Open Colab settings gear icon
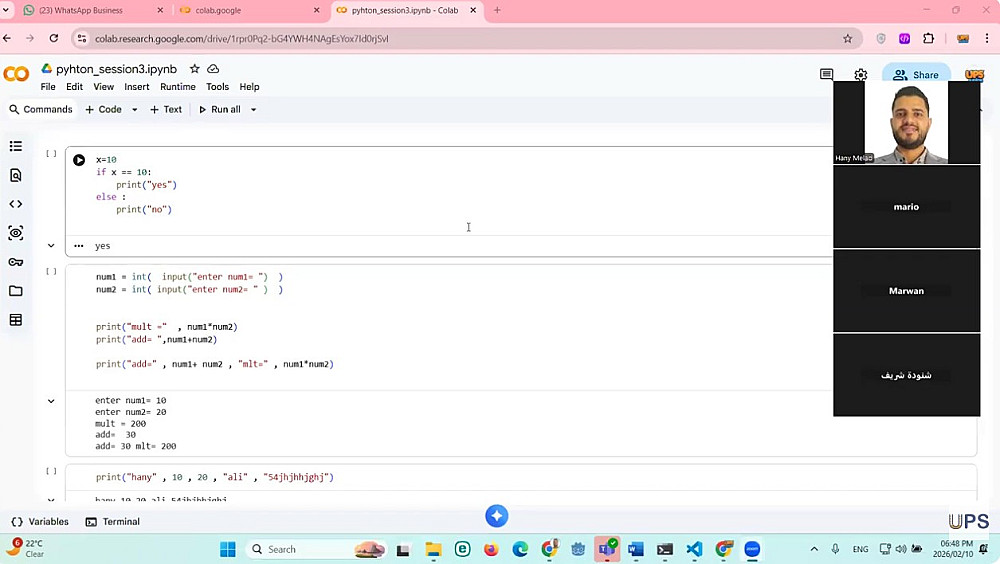1000x564 pixels. point(860,75)
